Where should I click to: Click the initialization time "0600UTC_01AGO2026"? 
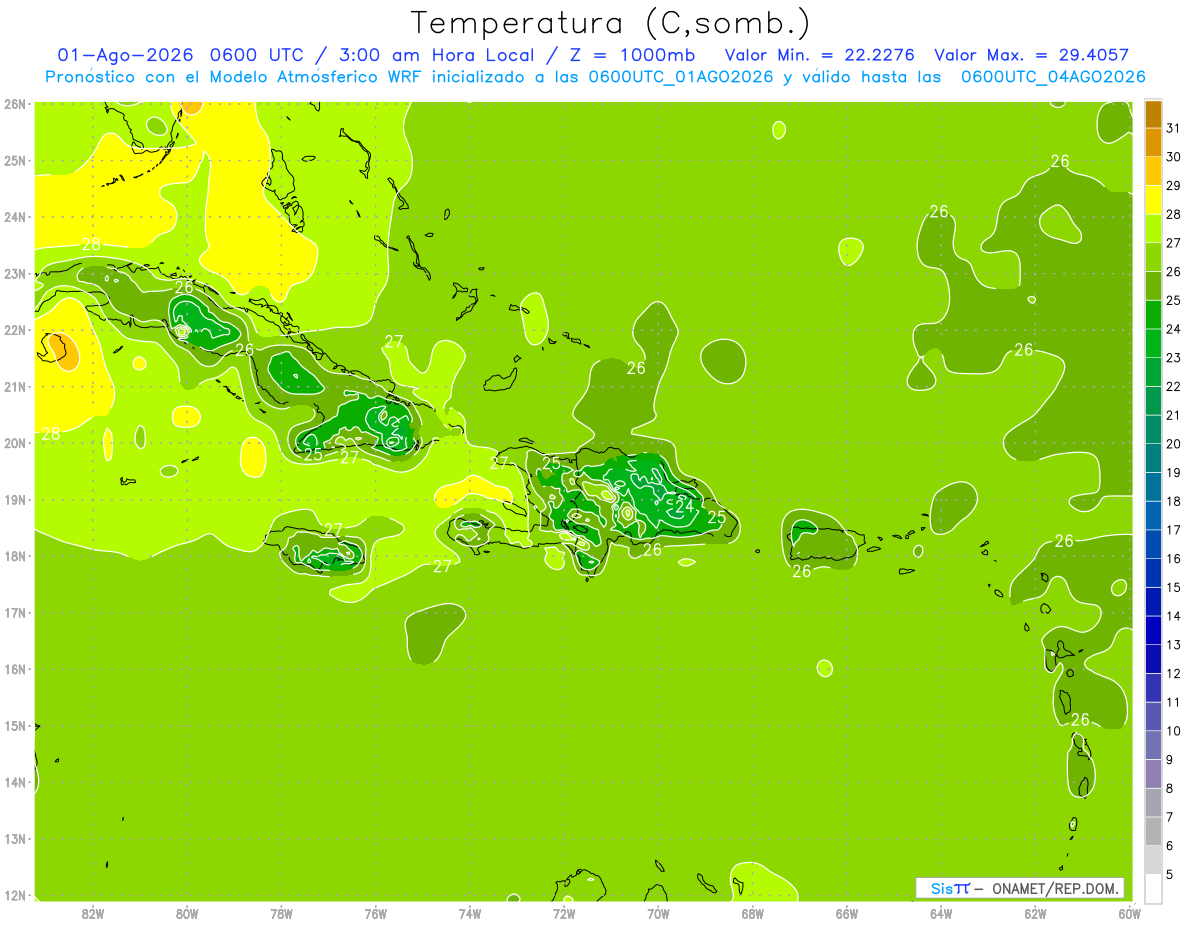pyautogui.click(x=681, y=77)
